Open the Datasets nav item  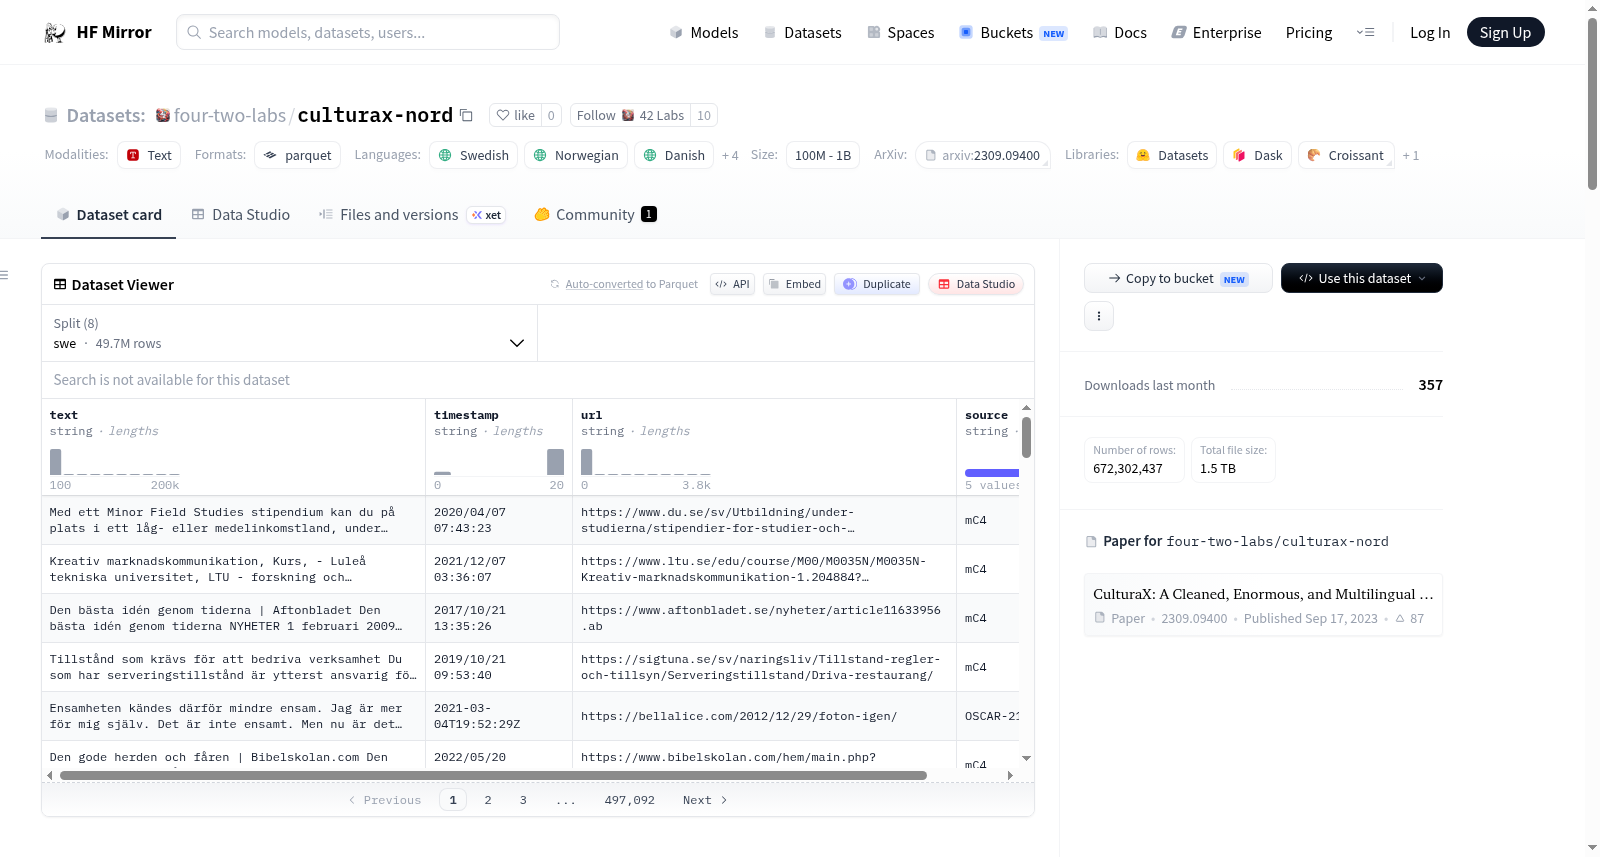click(x=803, y=33)
